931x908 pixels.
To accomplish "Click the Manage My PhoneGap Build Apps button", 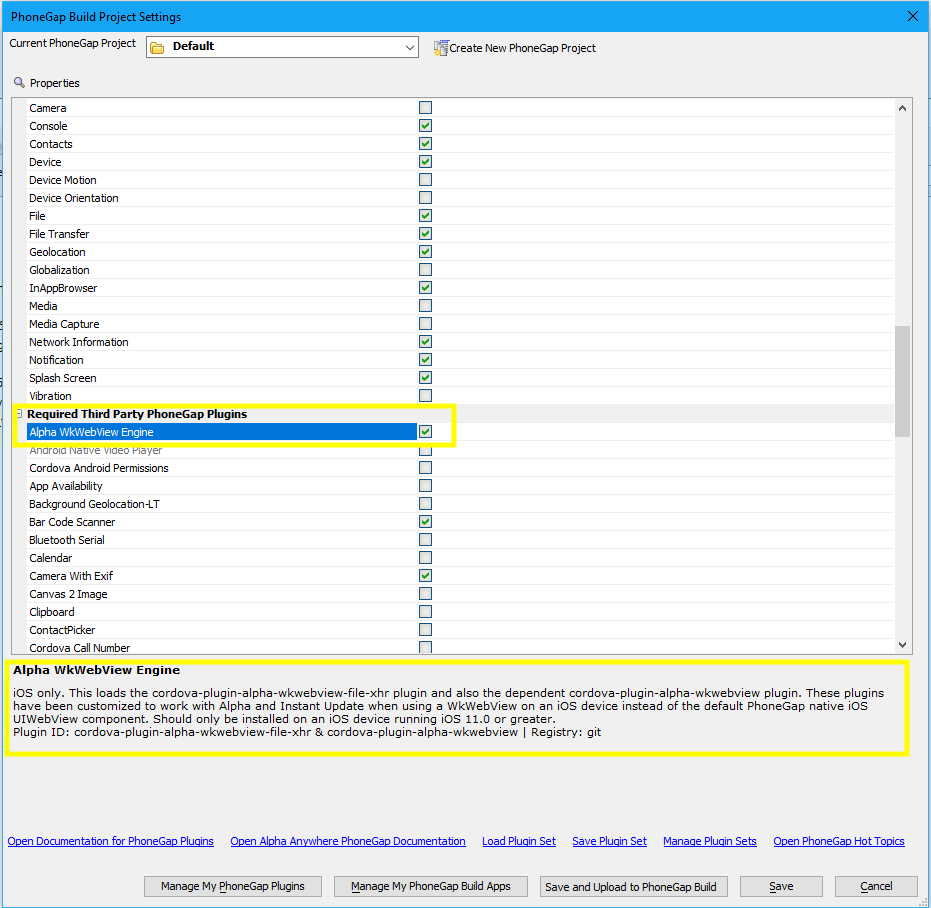I will [430, 886].
